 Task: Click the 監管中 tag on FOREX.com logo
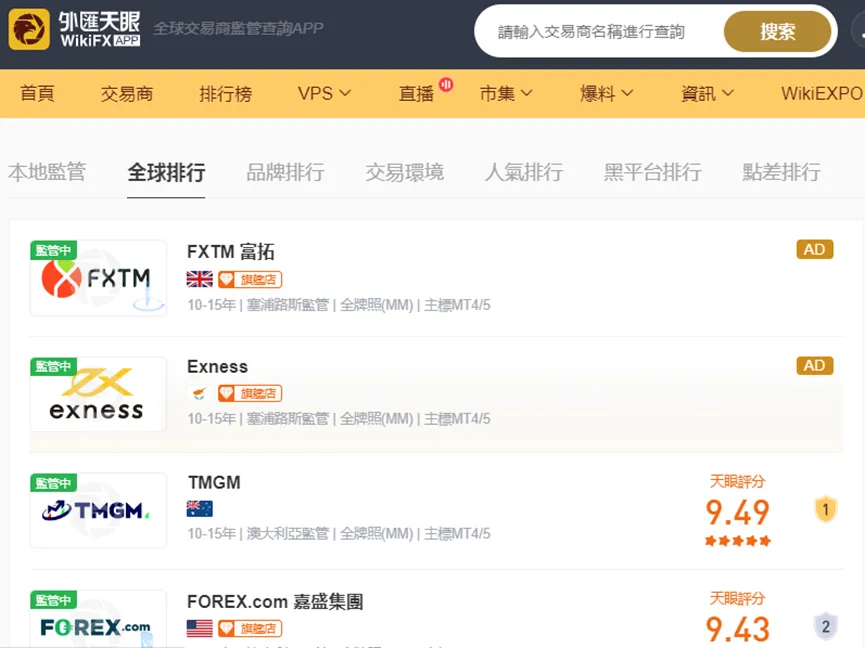pyautogui.click(x=54, y=600)
